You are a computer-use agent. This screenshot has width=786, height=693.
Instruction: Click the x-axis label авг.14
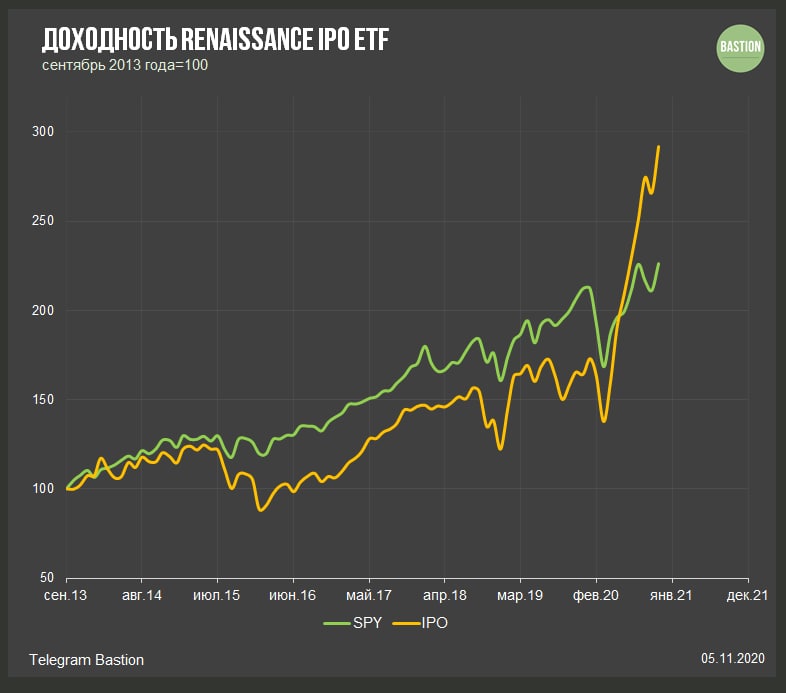(x=142, y=595)
